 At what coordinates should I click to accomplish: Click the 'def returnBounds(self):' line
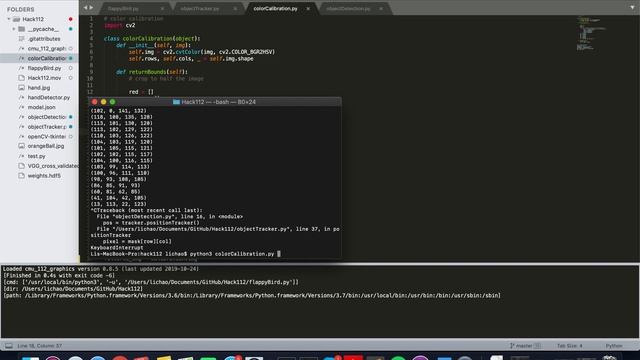[x=152, y=72]
